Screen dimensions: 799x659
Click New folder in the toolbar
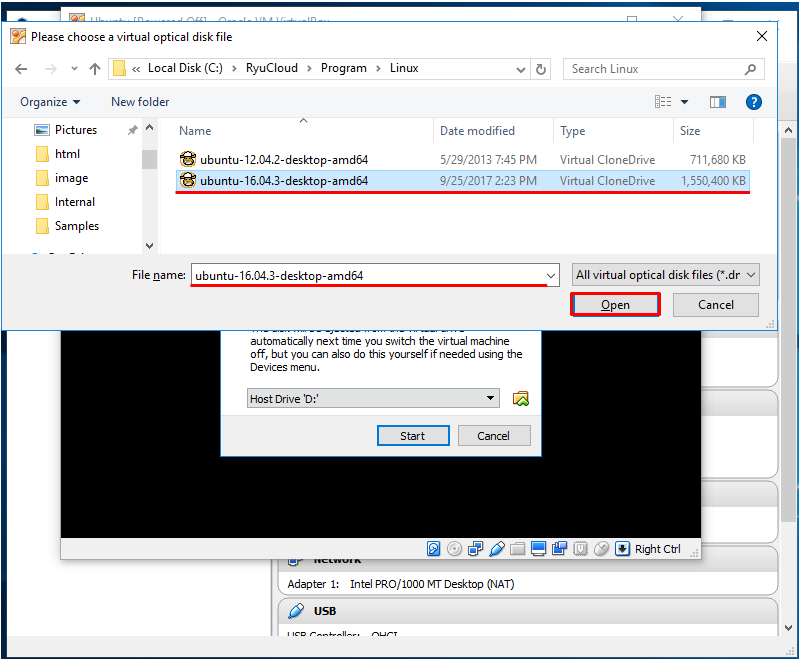pos(140,102)
